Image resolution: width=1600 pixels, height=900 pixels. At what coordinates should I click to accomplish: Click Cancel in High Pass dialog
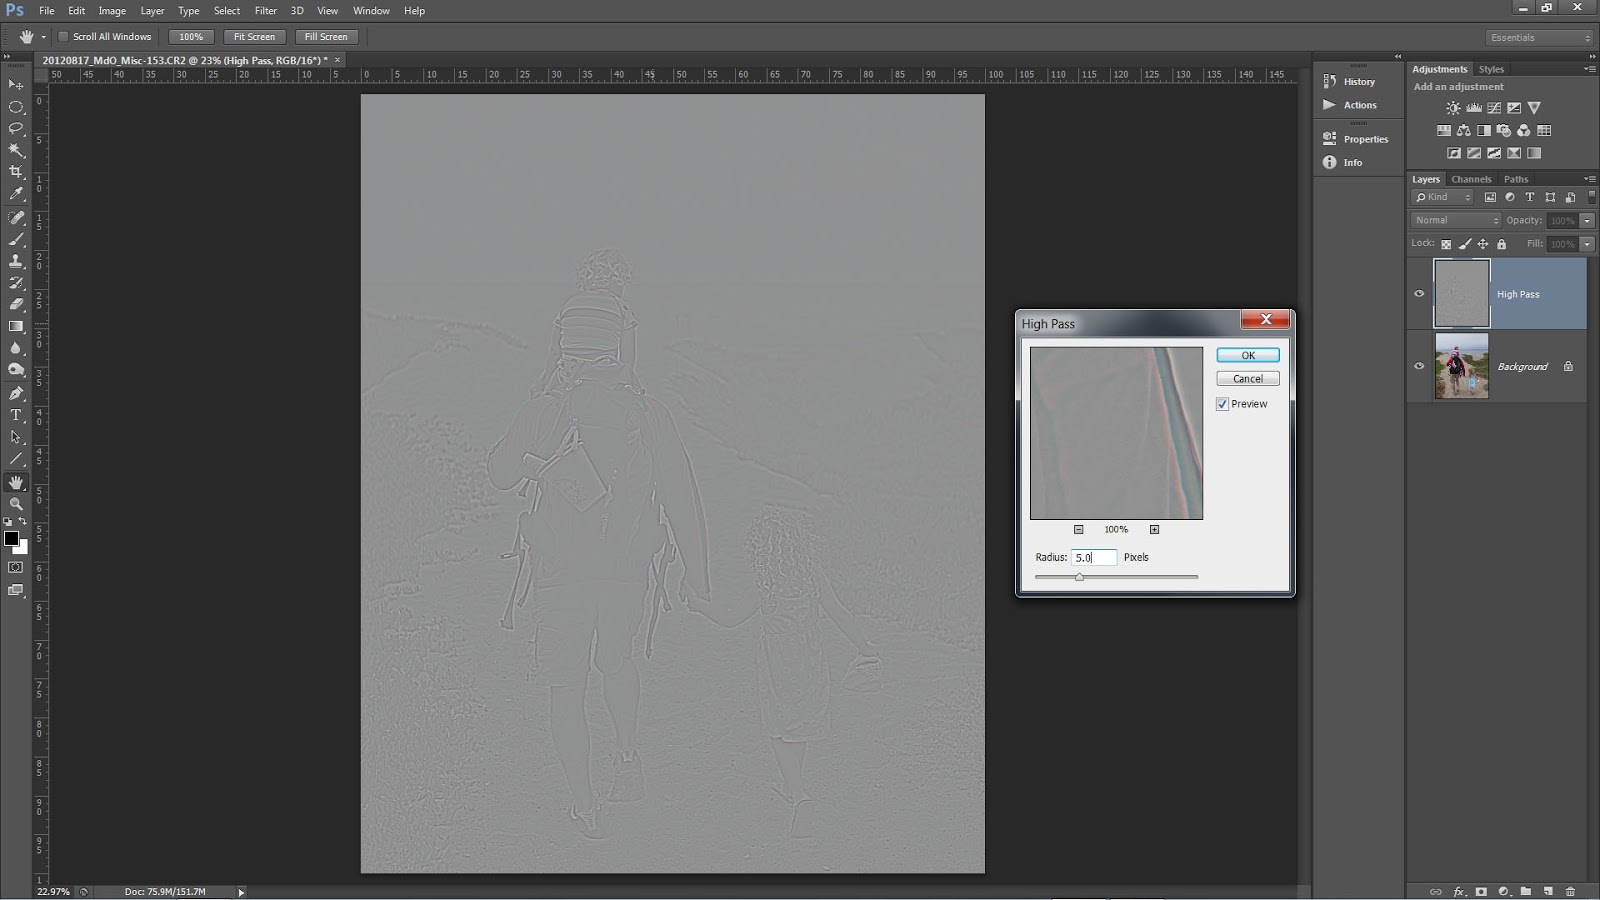pos(1248,379)
